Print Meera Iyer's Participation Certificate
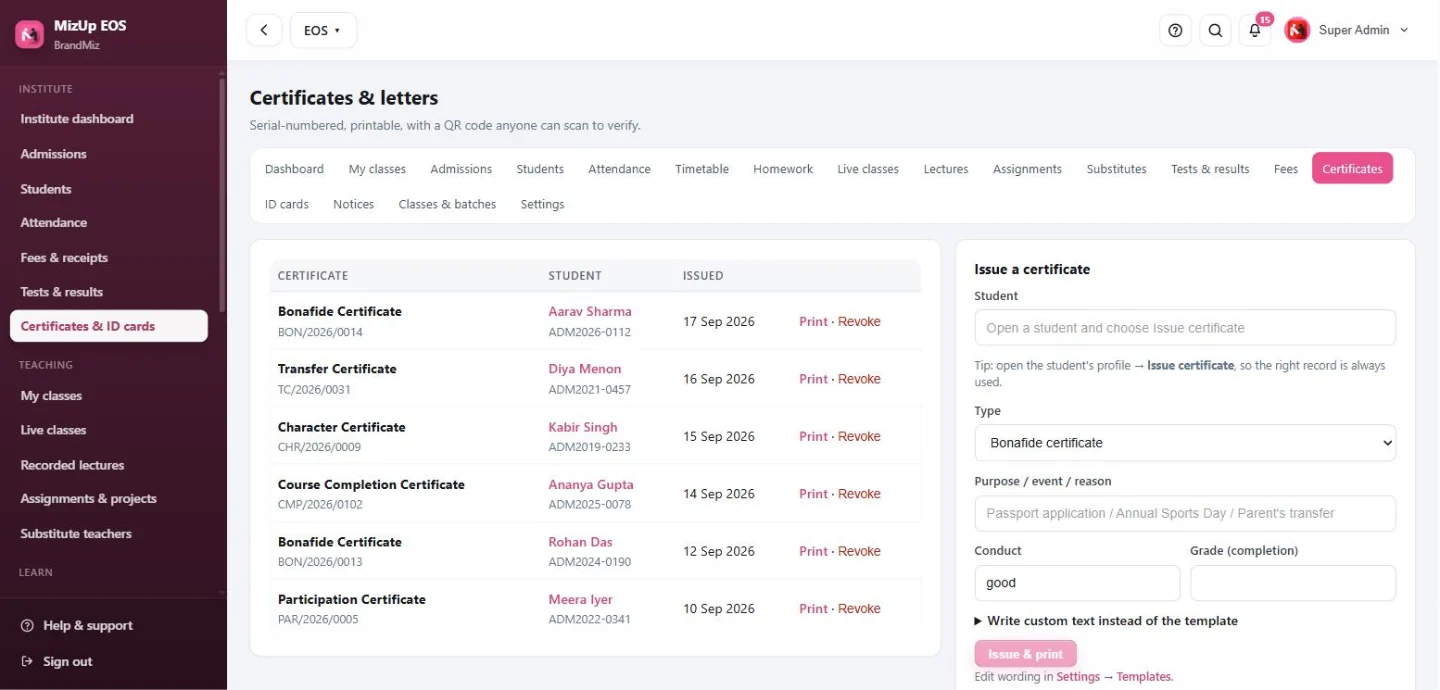 tap(813, 609)
